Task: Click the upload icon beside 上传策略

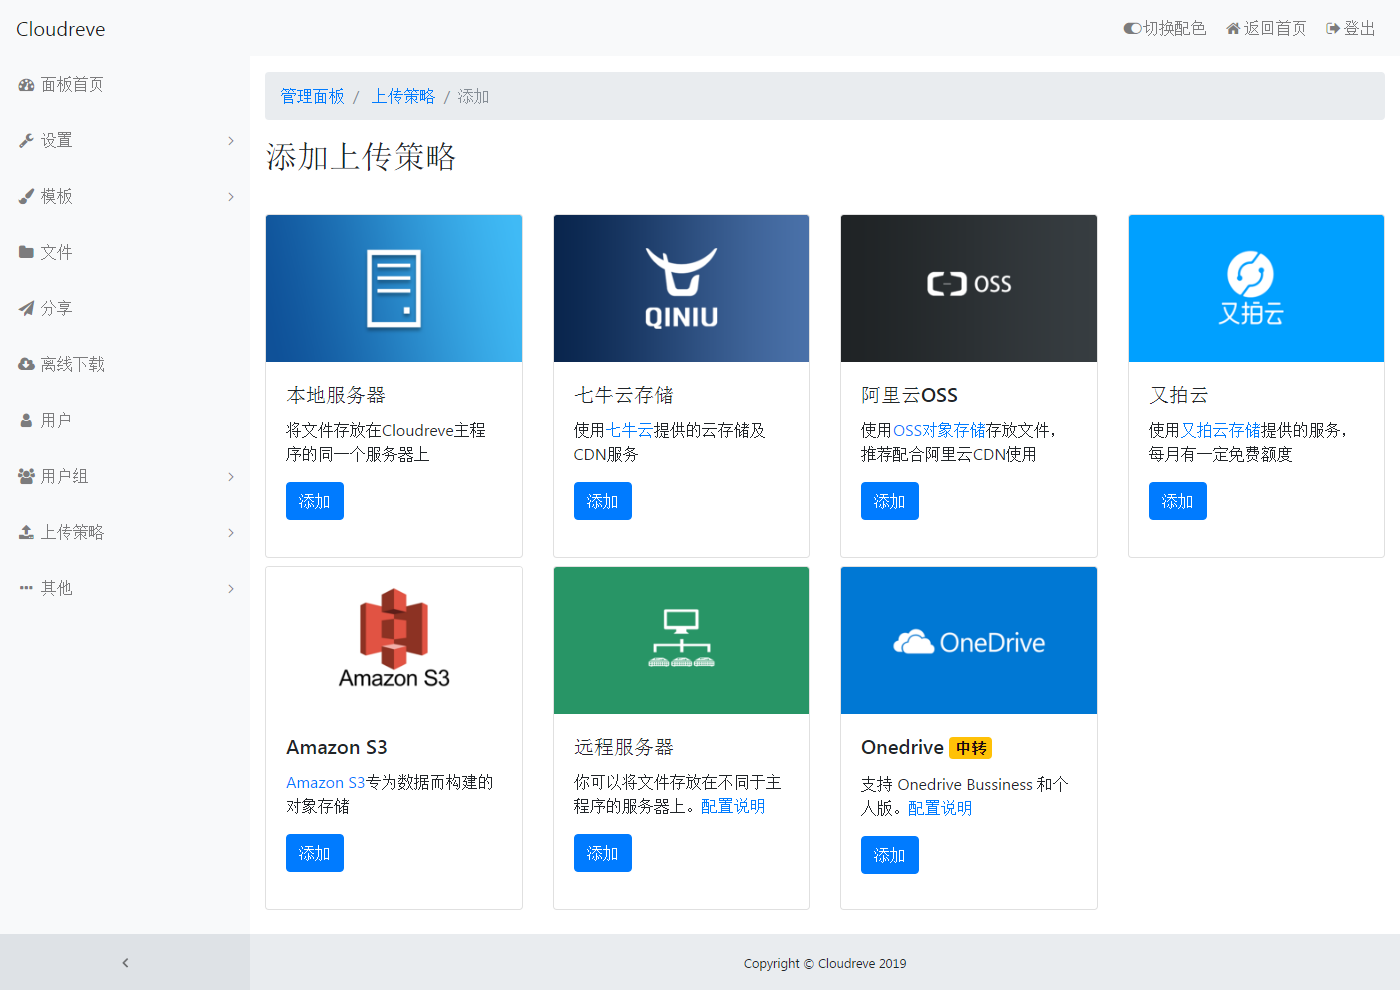Action: point(26,533)
